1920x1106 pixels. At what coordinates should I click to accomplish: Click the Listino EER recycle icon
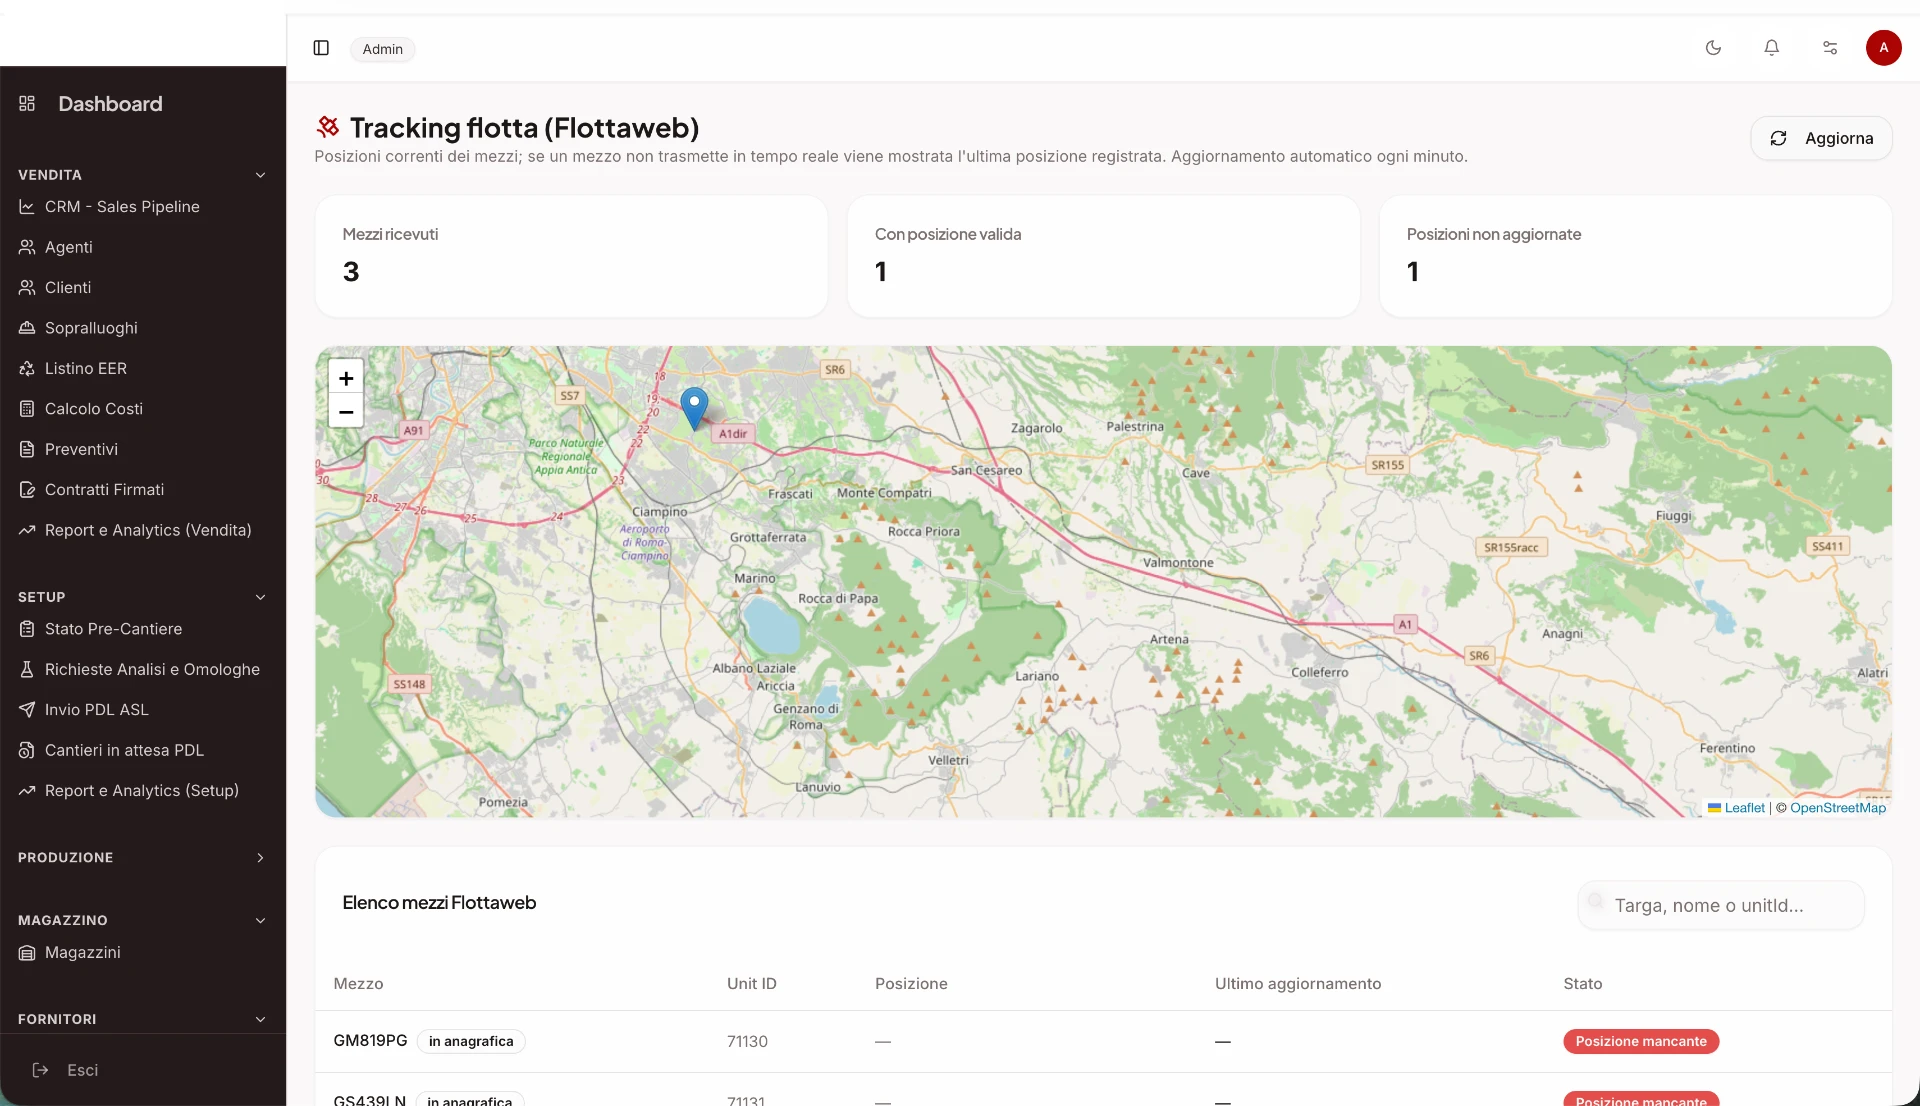point(27,368)
